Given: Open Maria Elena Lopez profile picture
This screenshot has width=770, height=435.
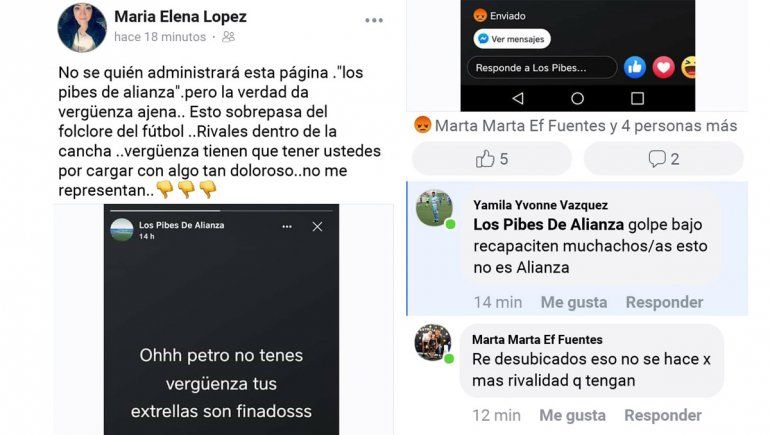Looking at the screenshot, I should point(82,27).
